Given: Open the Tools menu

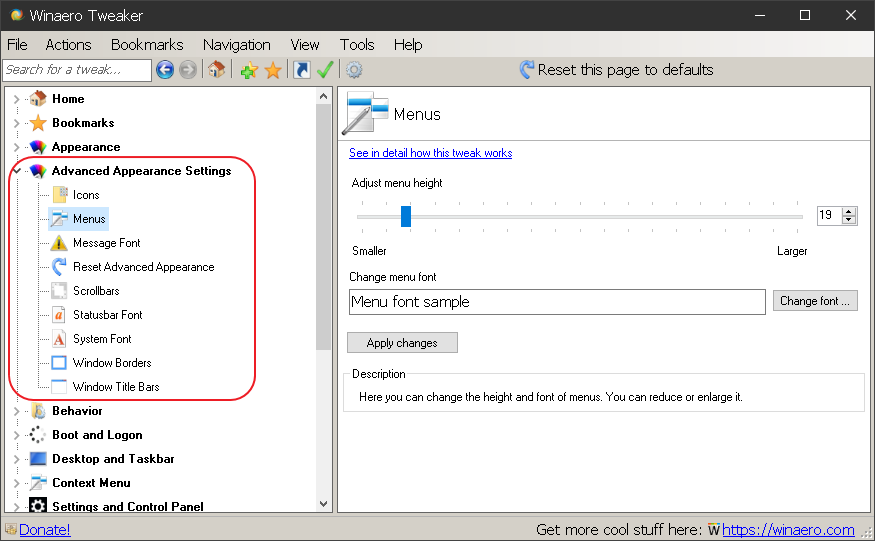Looking at the screenshot, I should 357,45.
